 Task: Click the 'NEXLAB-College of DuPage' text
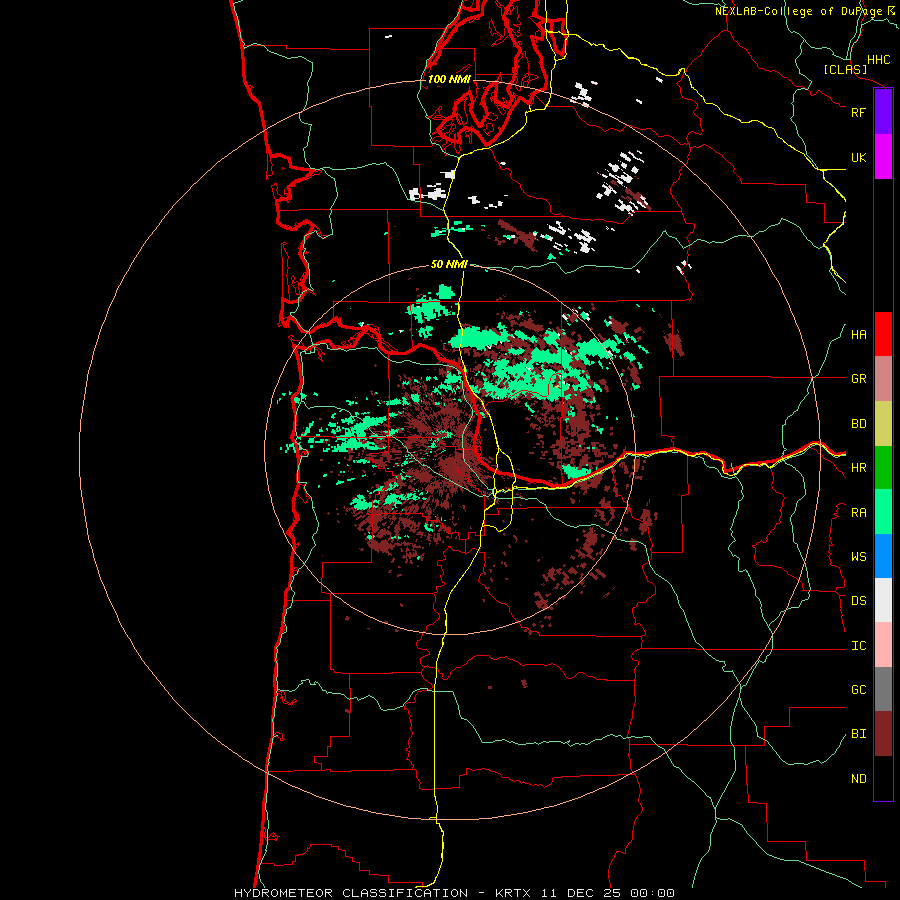(798, 11)
